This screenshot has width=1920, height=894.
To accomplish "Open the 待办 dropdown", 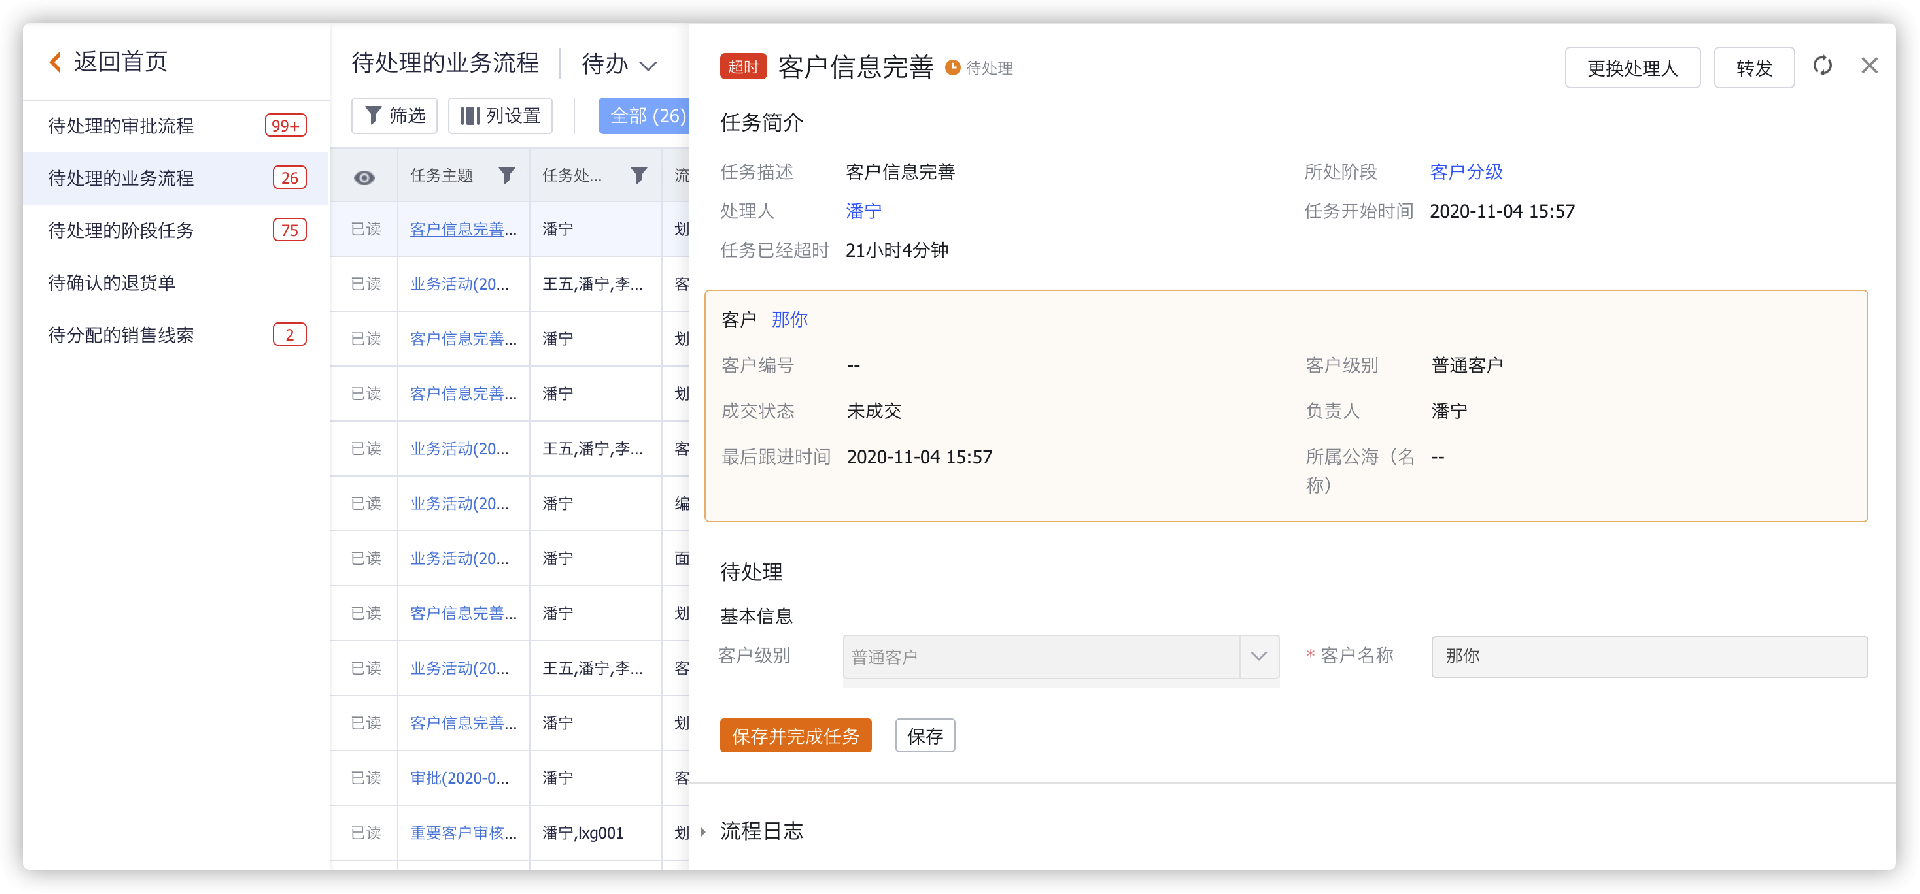I will coord(619,64).
